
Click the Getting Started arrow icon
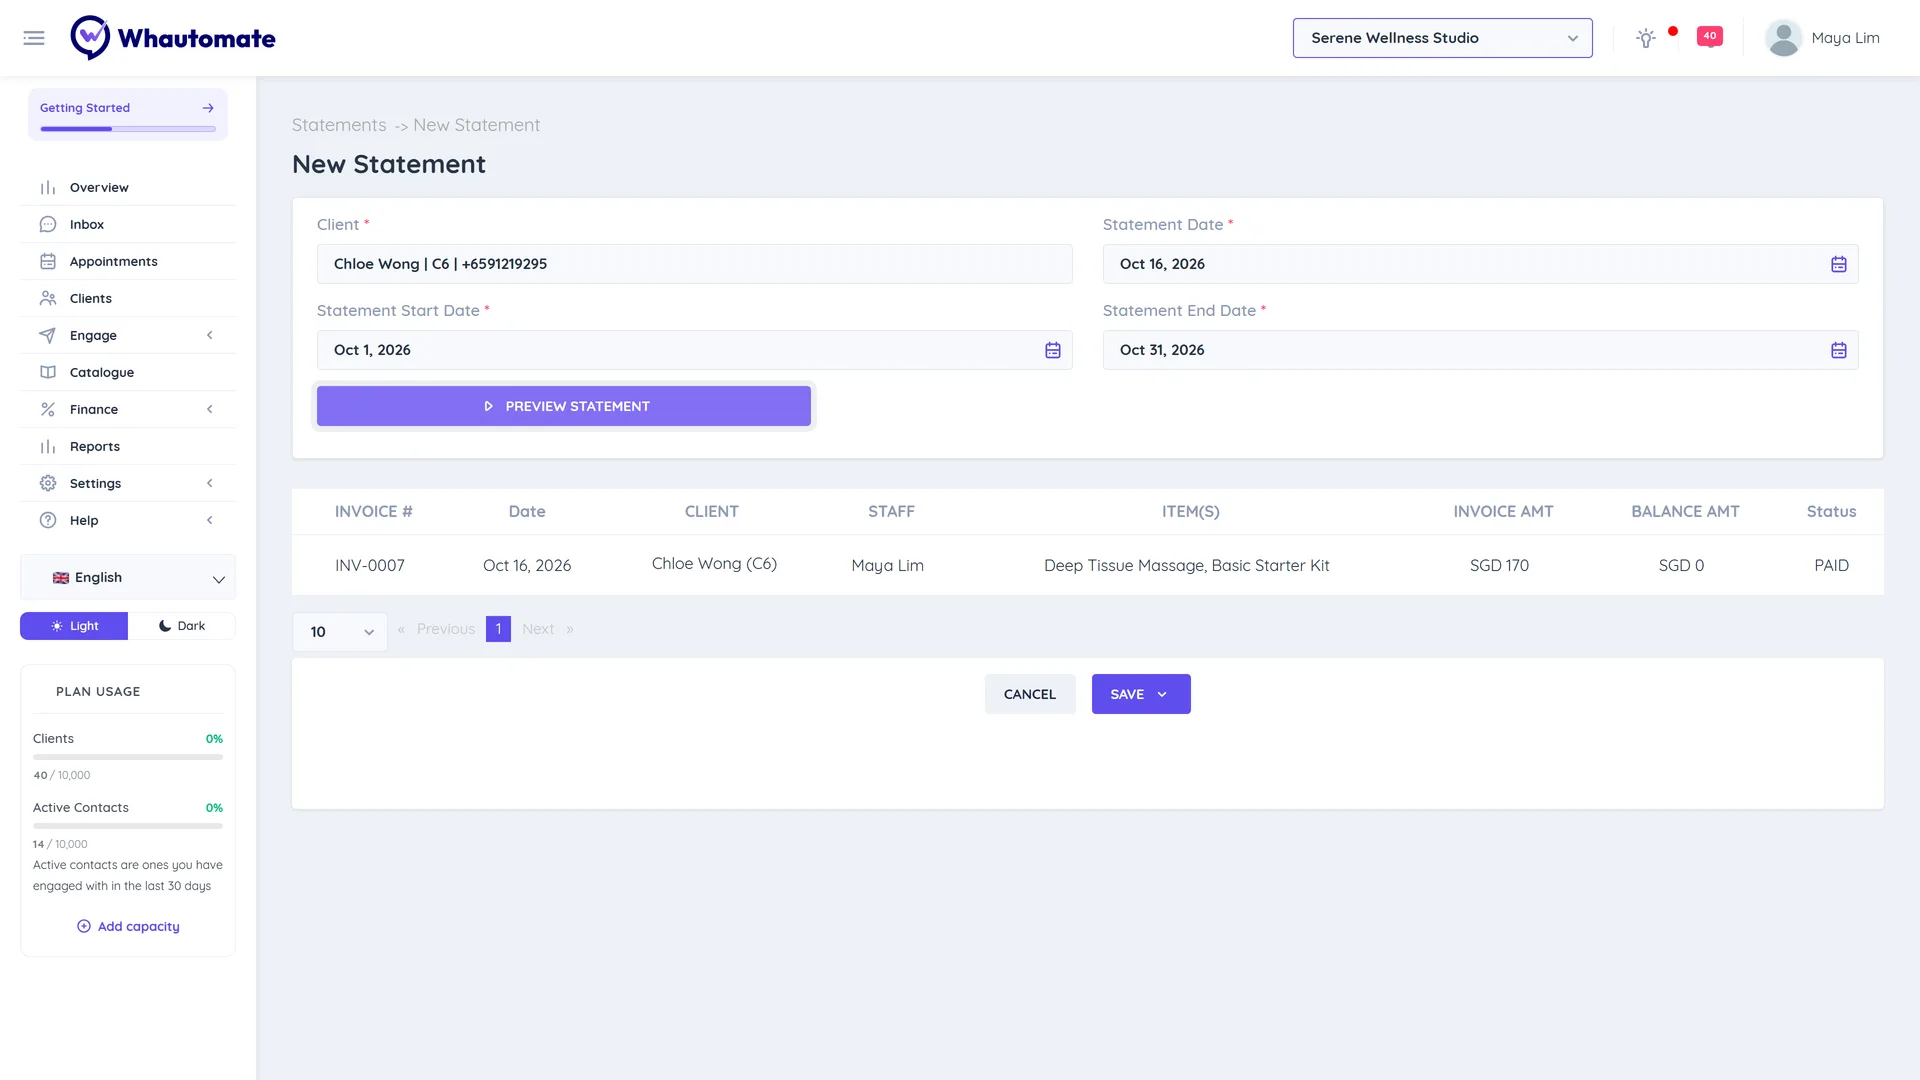click(x=208, y=108)
